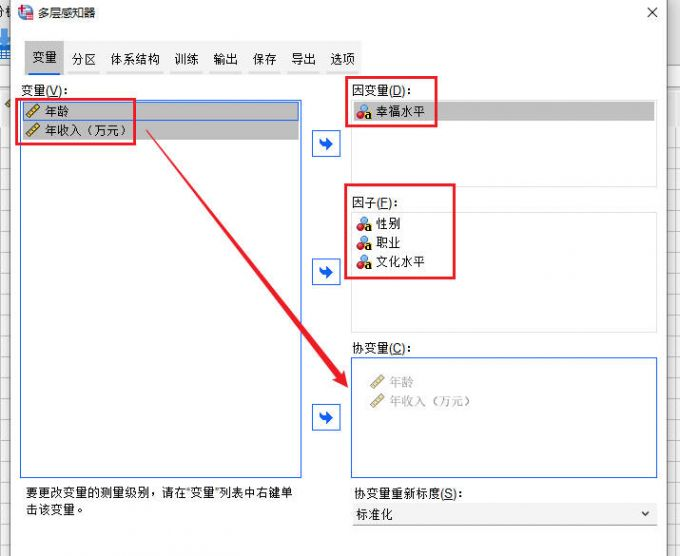Switch to the 导出 tab
This screenshot has height=556, width=680.
[303, 59]
